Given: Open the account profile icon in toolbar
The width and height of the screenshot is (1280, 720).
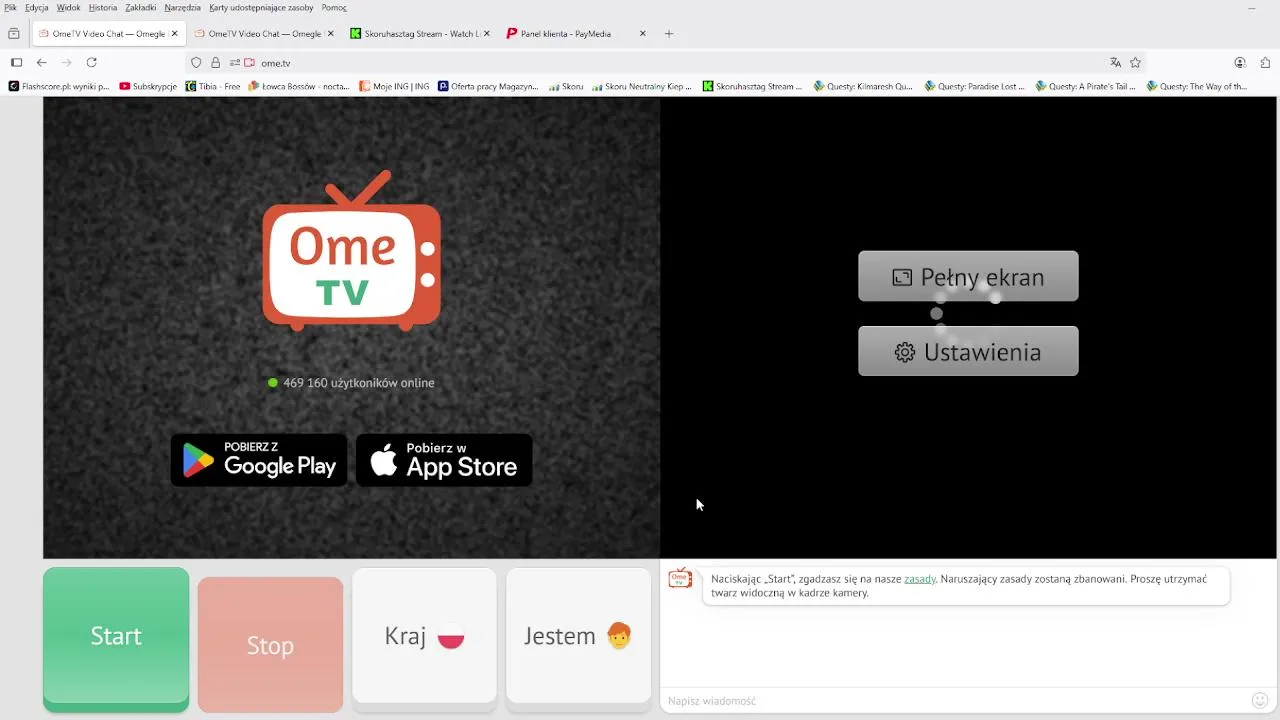Looking at the screenshot, I should (x=1240, y=62).
